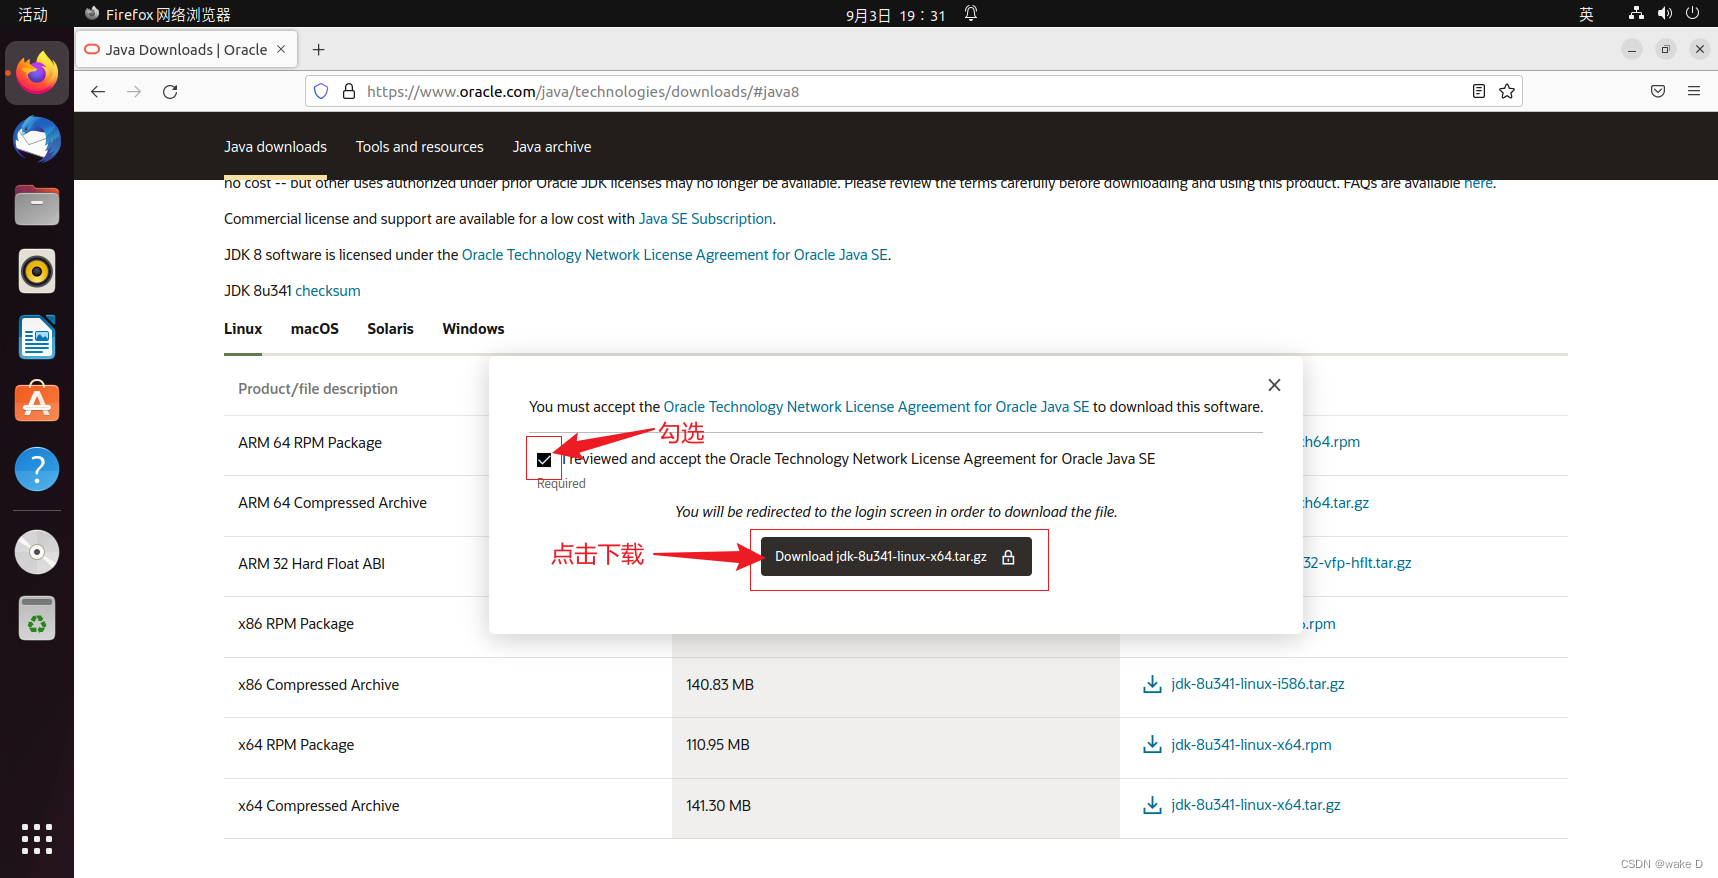Show all applications grid
The height and width of the screenshot is (878, 1718).
click(37, 839)
